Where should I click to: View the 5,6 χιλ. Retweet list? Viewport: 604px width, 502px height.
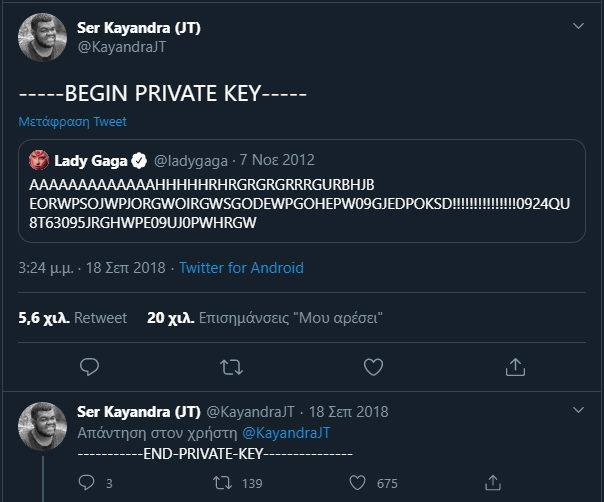pos(73,317)
